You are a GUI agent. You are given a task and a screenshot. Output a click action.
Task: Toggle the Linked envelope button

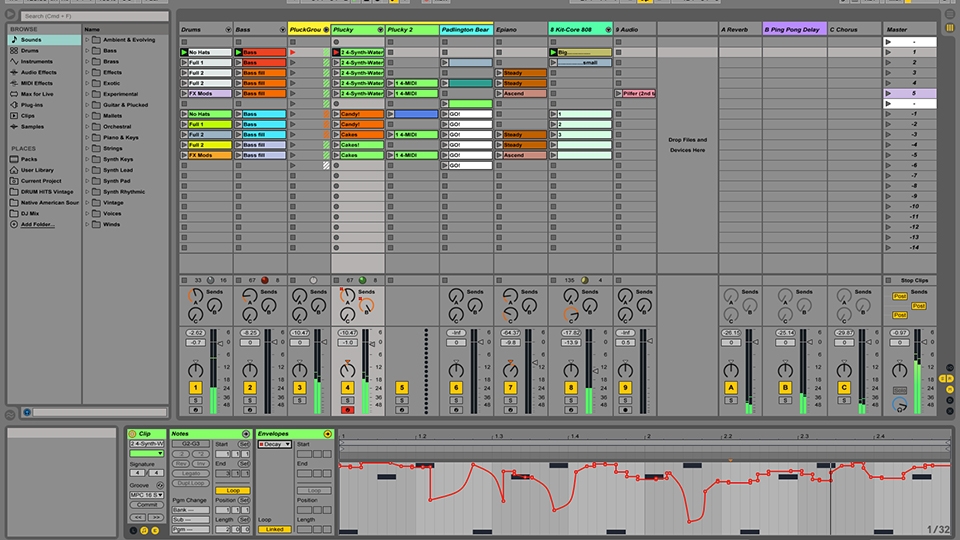pyautogui.click(x=274, y=529)
